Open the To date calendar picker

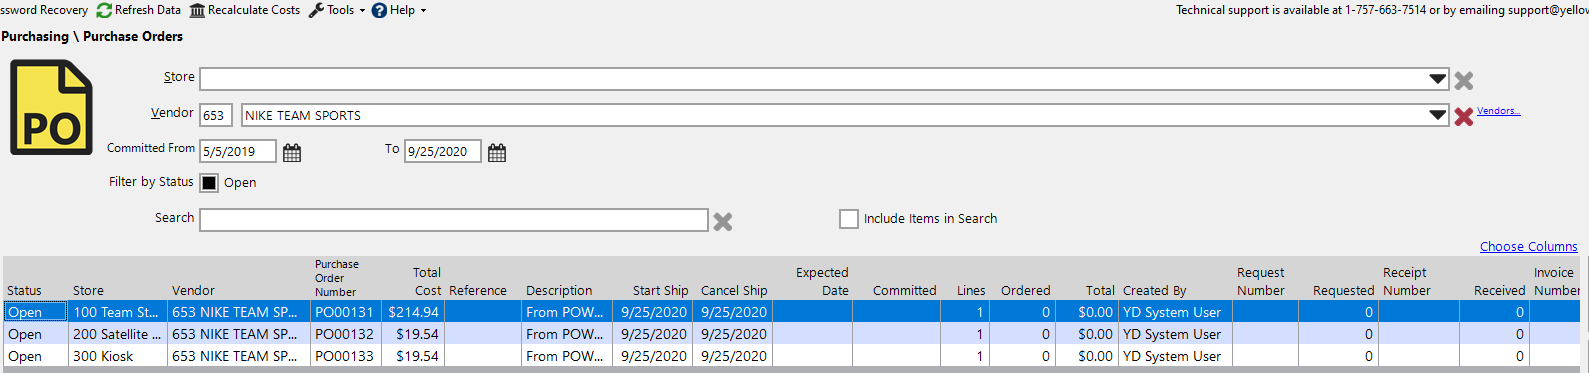click(x=497, y=152)
